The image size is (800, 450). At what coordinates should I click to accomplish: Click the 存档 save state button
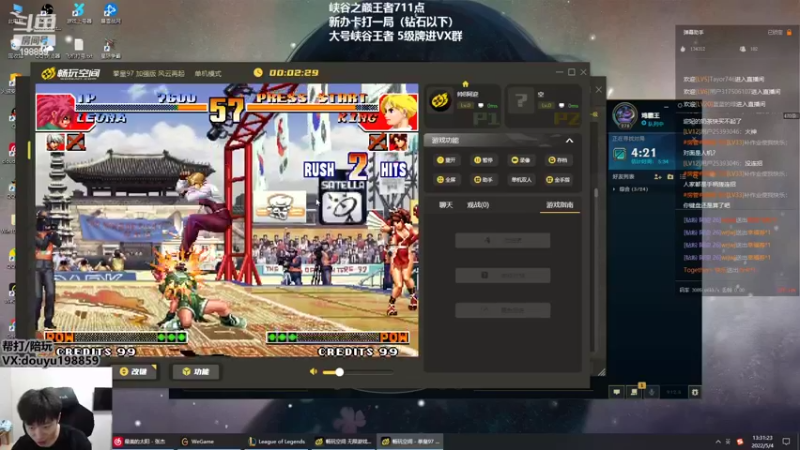(557, 160)
